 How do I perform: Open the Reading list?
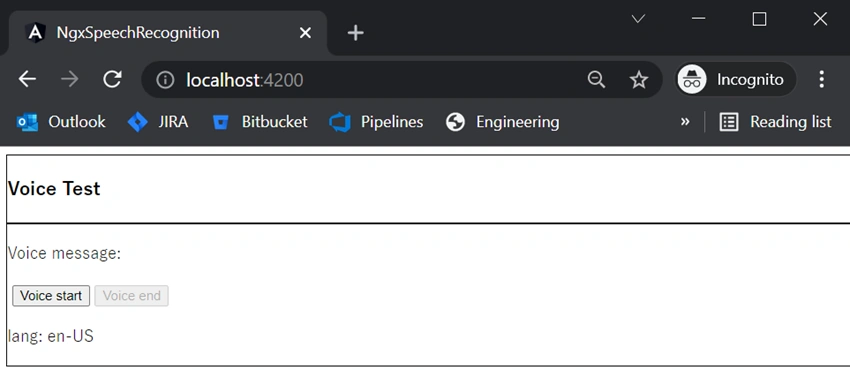(775, 122)
